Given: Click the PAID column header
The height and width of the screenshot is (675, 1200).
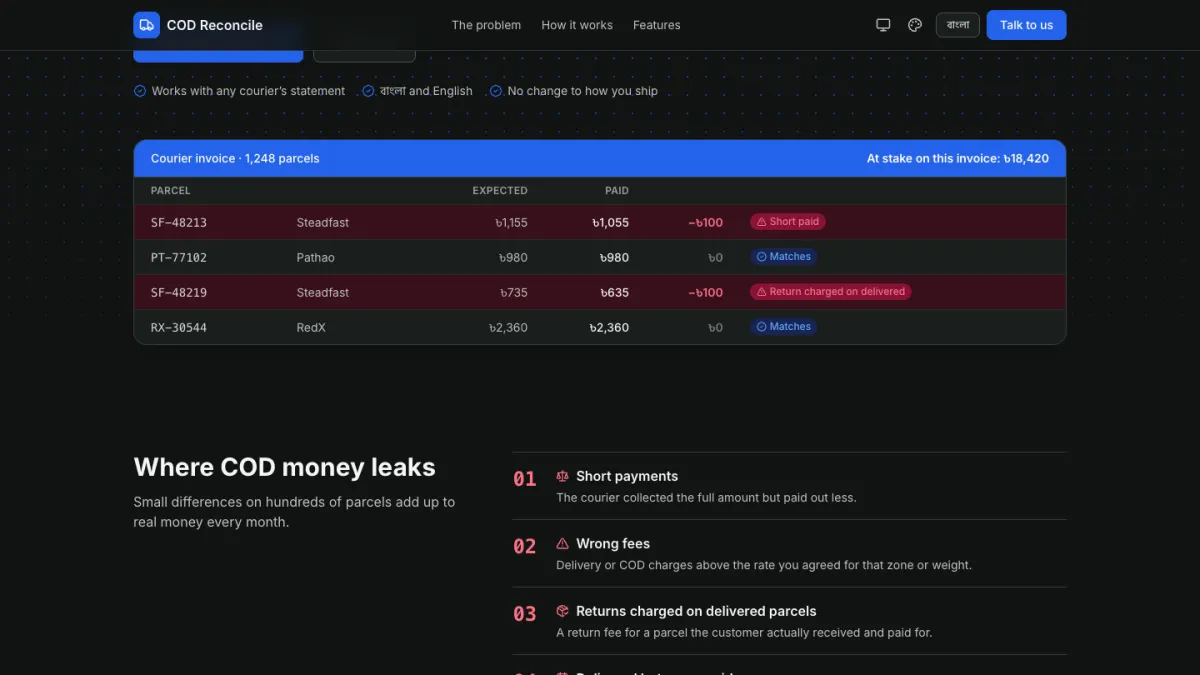Looking at the screenshot, I should tap(617, 191).
